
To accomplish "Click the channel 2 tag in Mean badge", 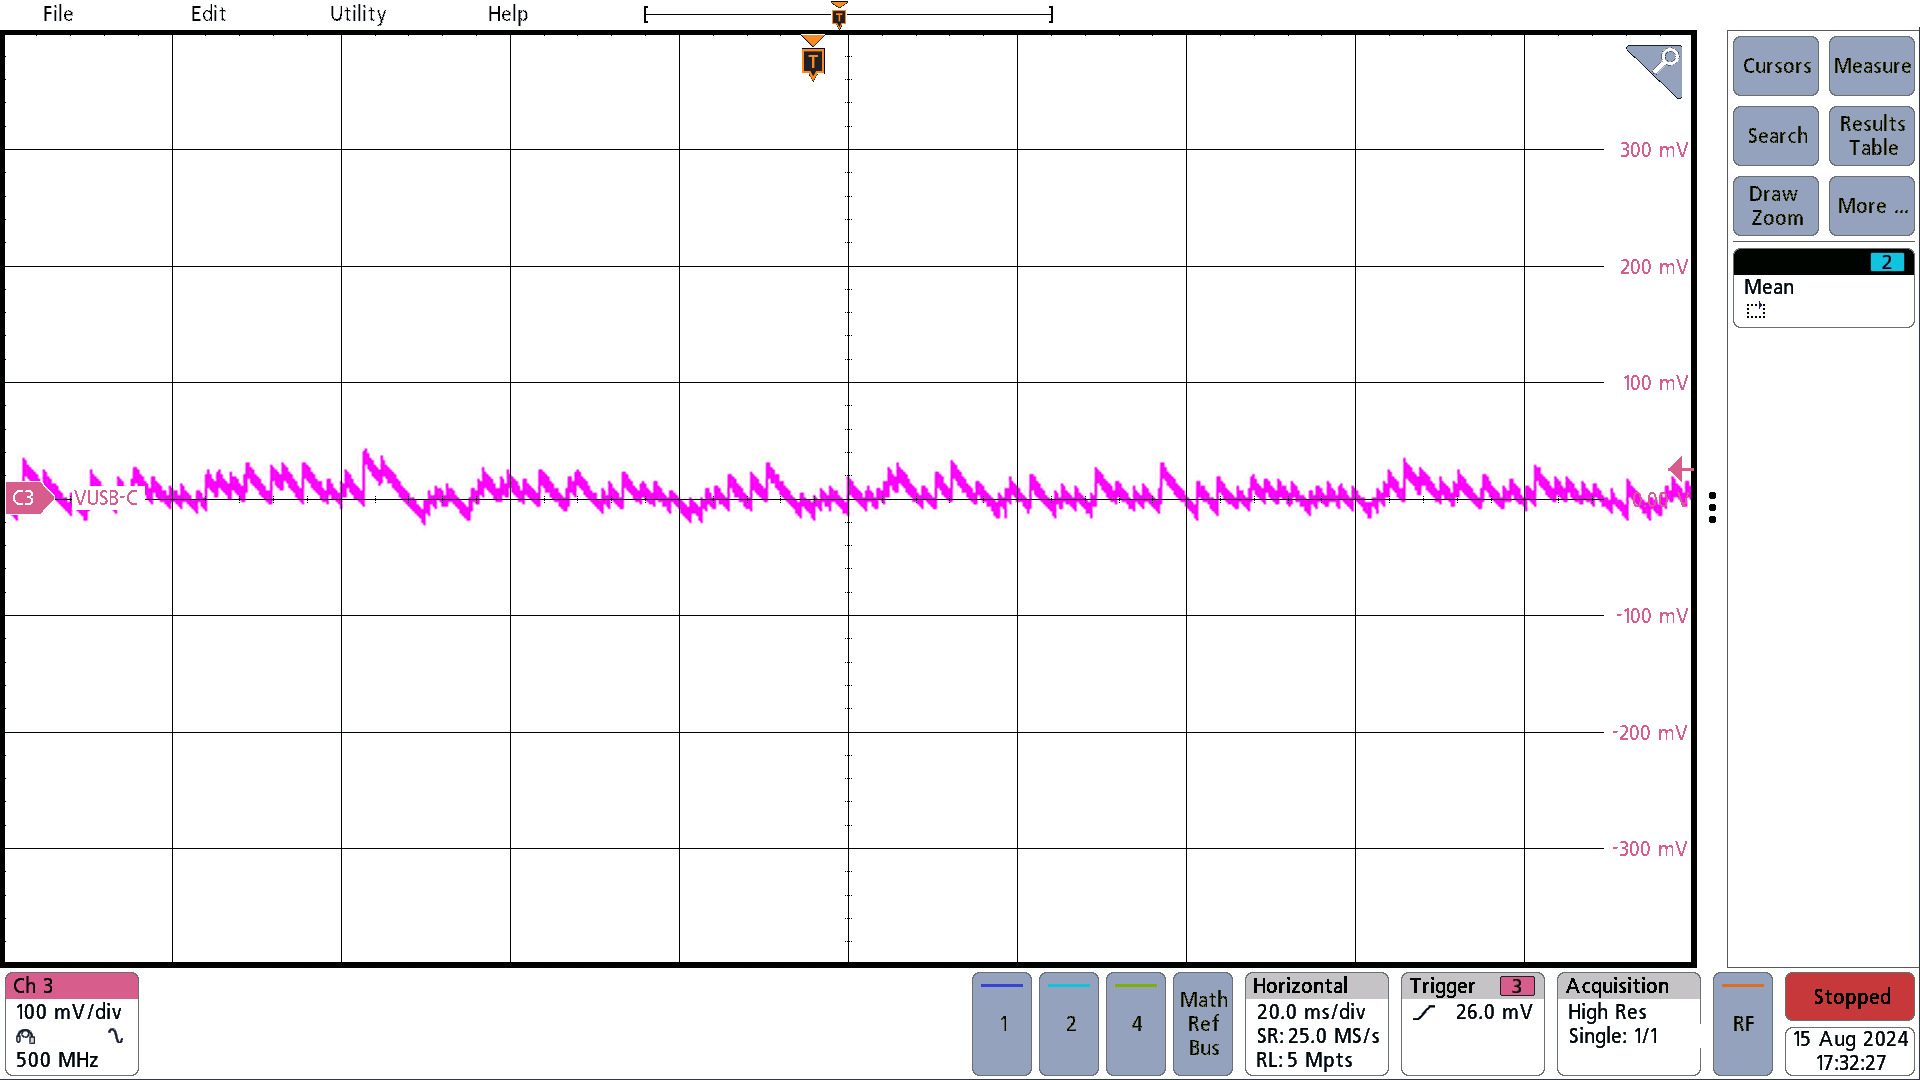I will (1887, 262).
